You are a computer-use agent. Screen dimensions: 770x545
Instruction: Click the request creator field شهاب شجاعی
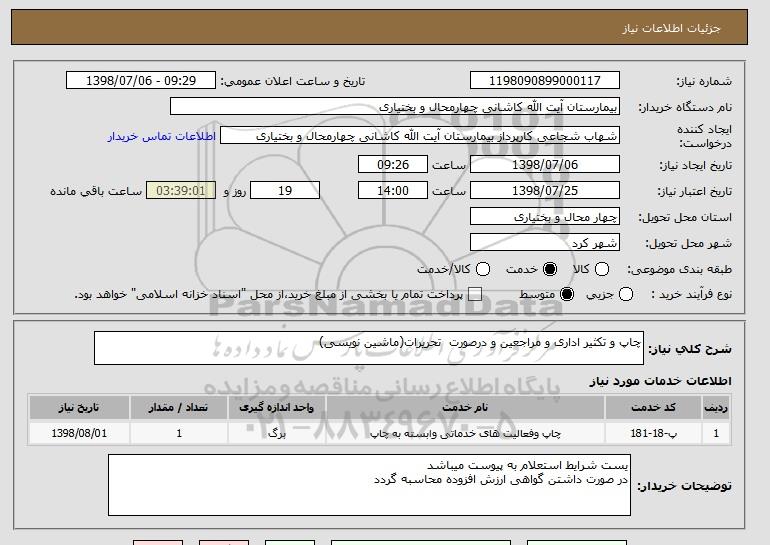pos(420,136)
